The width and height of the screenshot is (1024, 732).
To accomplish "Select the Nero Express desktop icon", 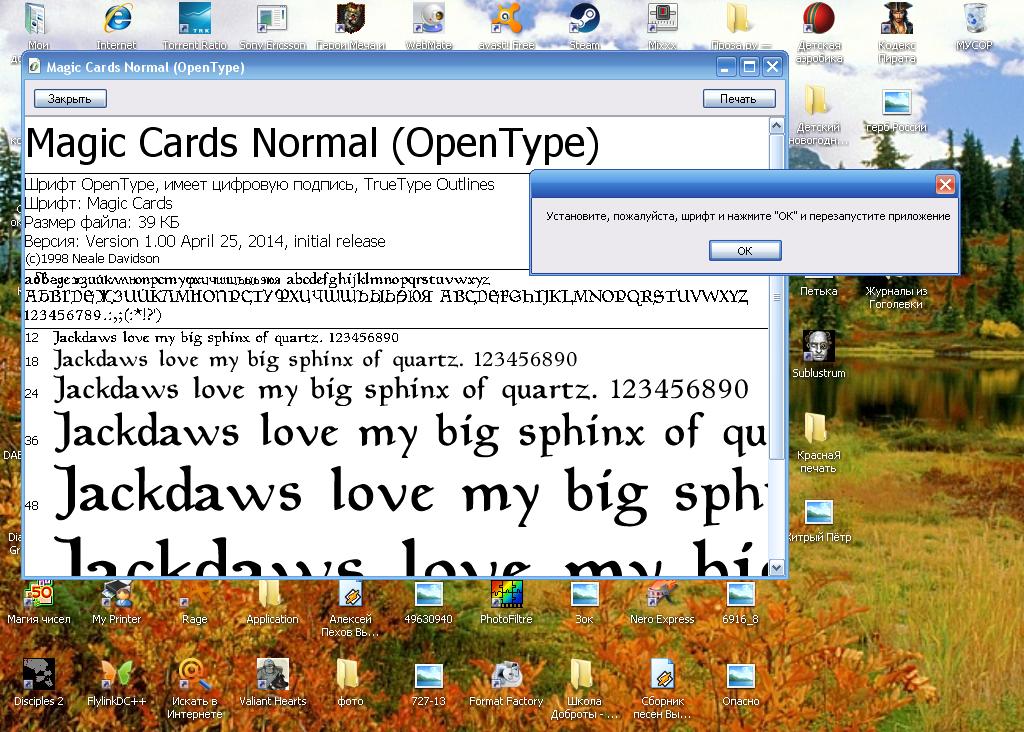I will (x=662, y=596).
